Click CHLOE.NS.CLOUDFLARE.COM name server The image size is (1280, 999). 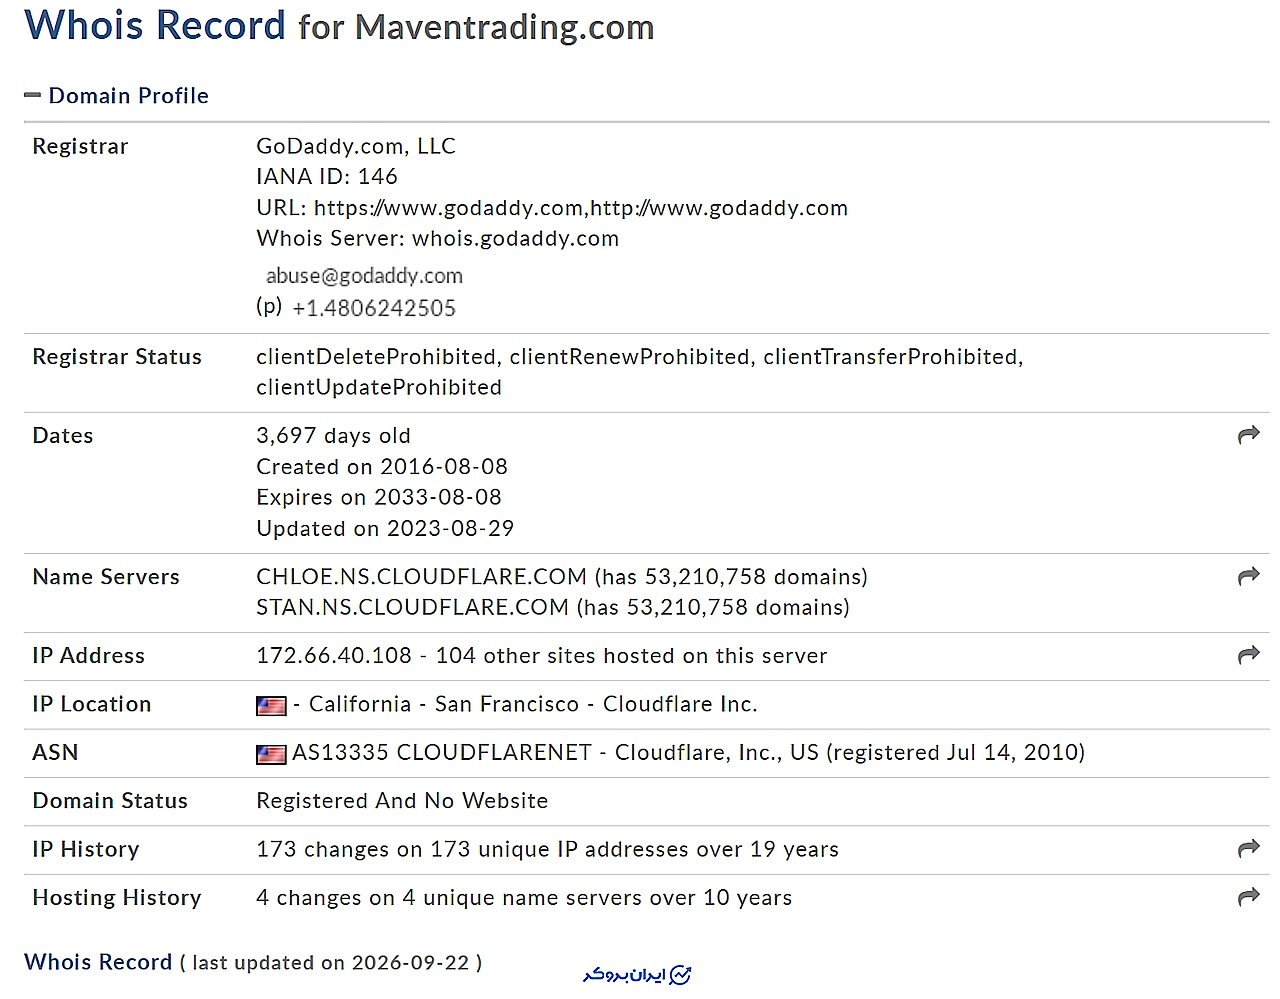pyautogui.click(x=422, y=577)
